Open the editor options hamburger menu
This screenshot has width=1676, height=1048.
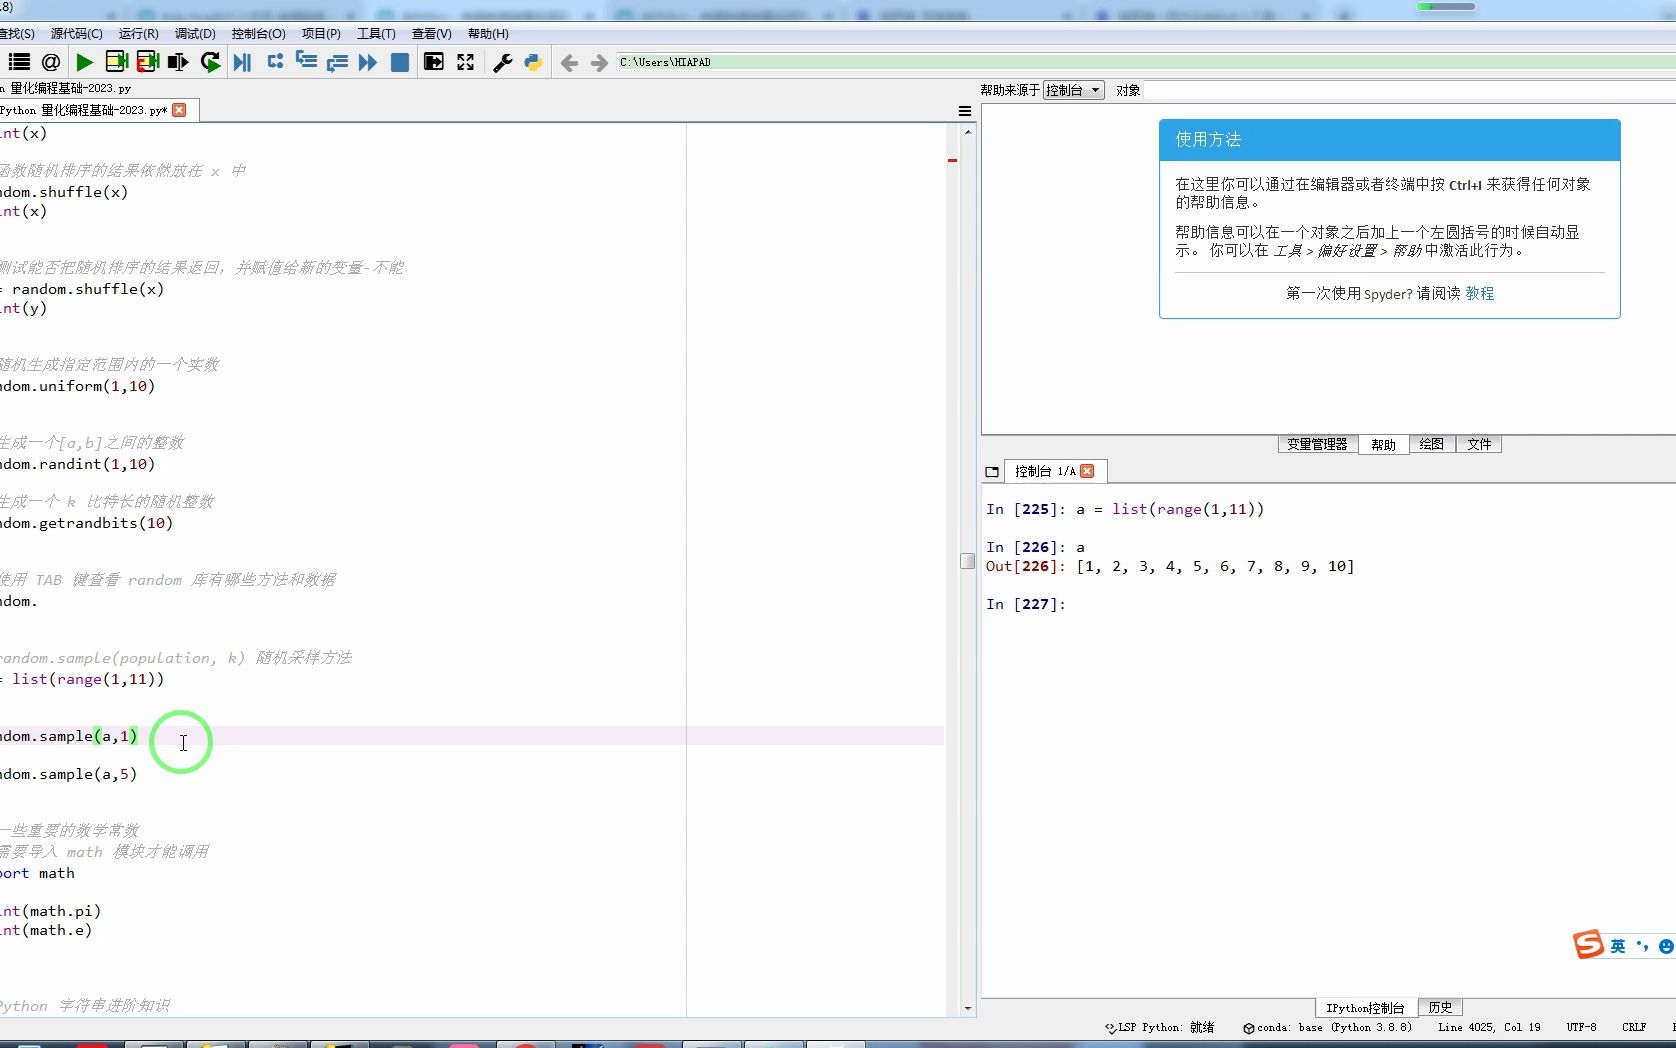[965, 111]
